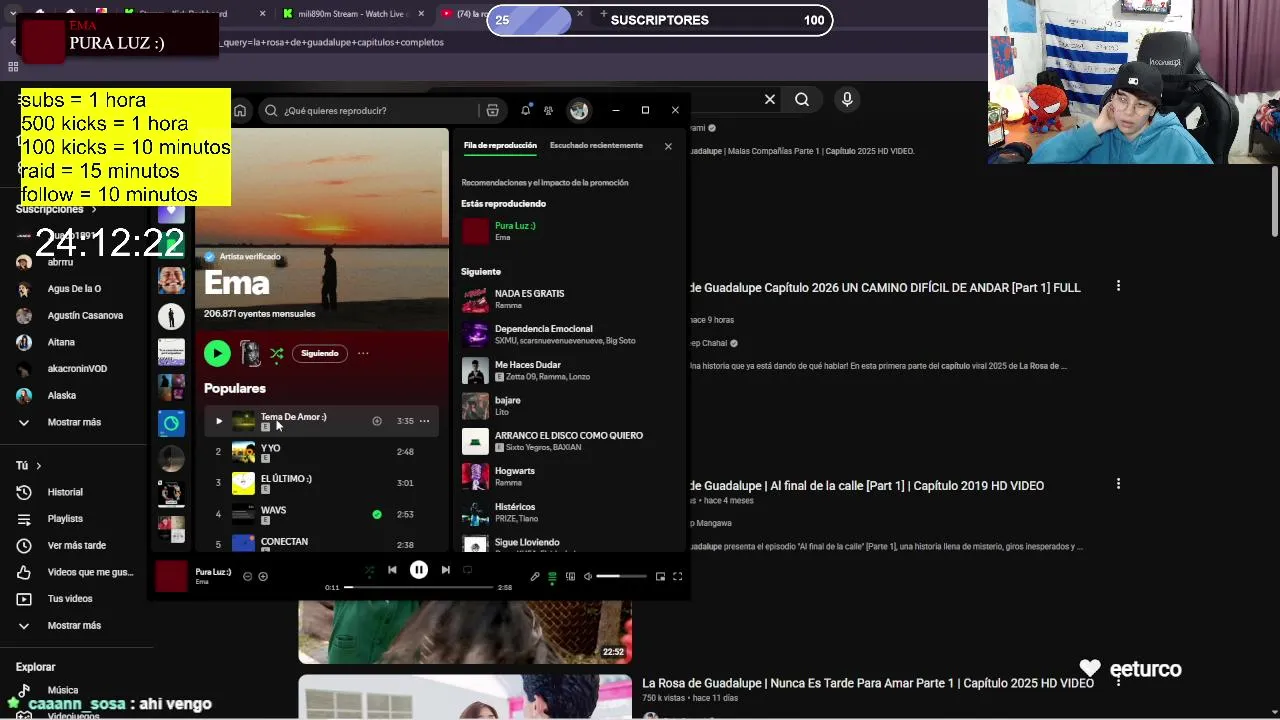The height and width of the screenshot is (720, 1280).
Task: Click now playing album cover in player bar
Action: click(171, 576)
